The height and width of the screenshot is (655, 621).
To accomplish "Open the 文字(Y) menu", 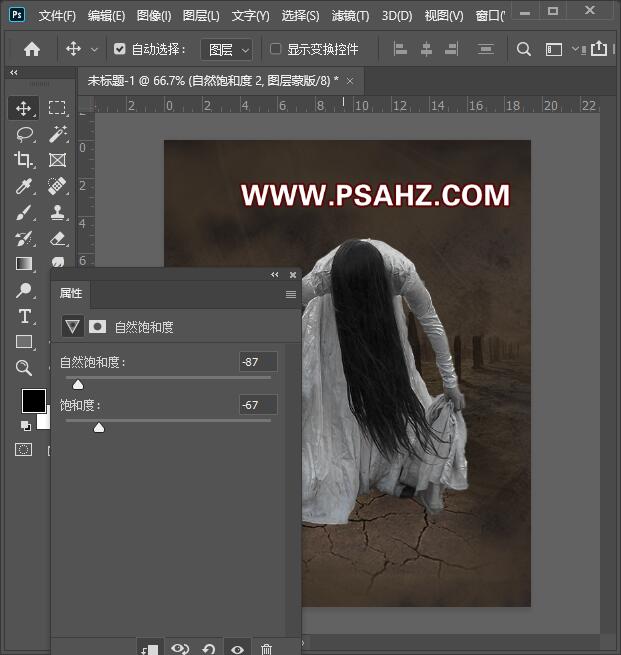I will click(251, 16).
